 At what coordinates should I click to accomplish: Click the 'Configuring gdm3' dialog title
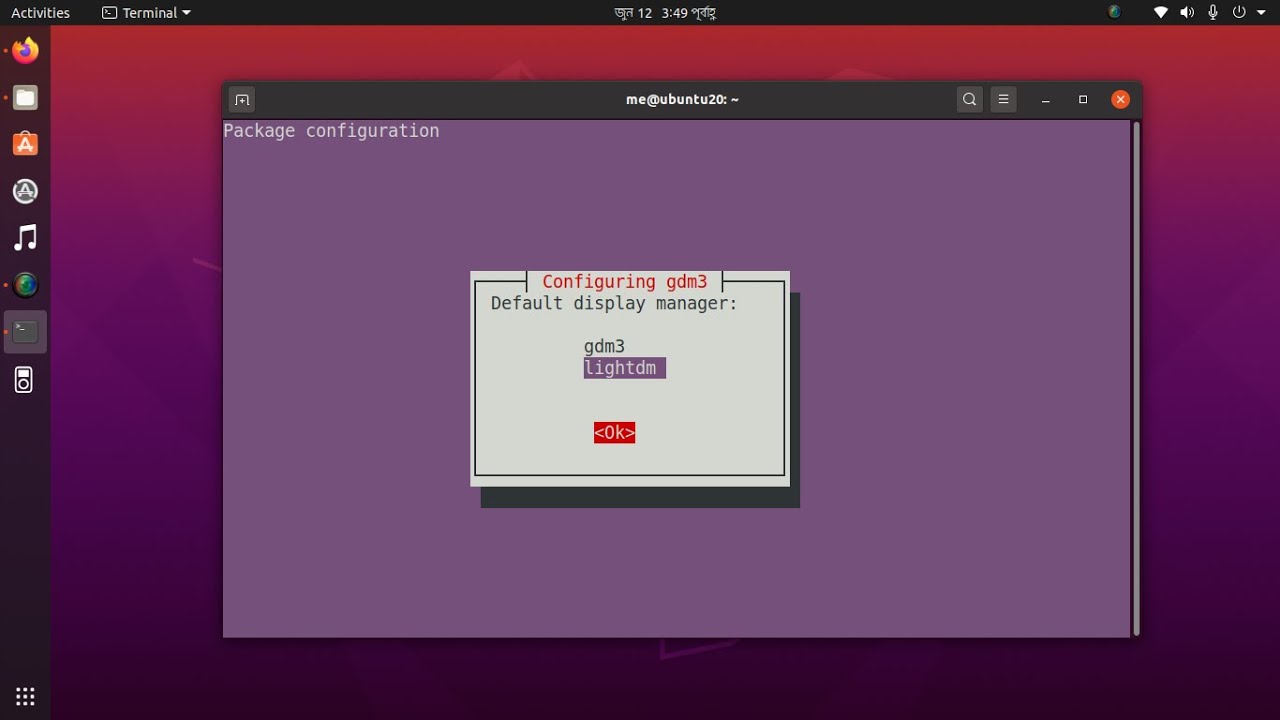tap(624, 282)
